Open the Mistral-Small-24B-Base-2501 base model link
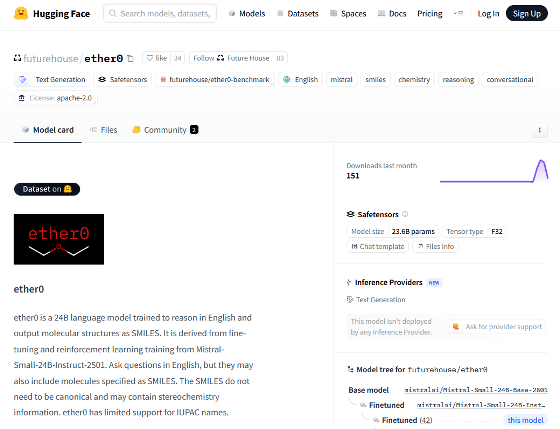 476,390
